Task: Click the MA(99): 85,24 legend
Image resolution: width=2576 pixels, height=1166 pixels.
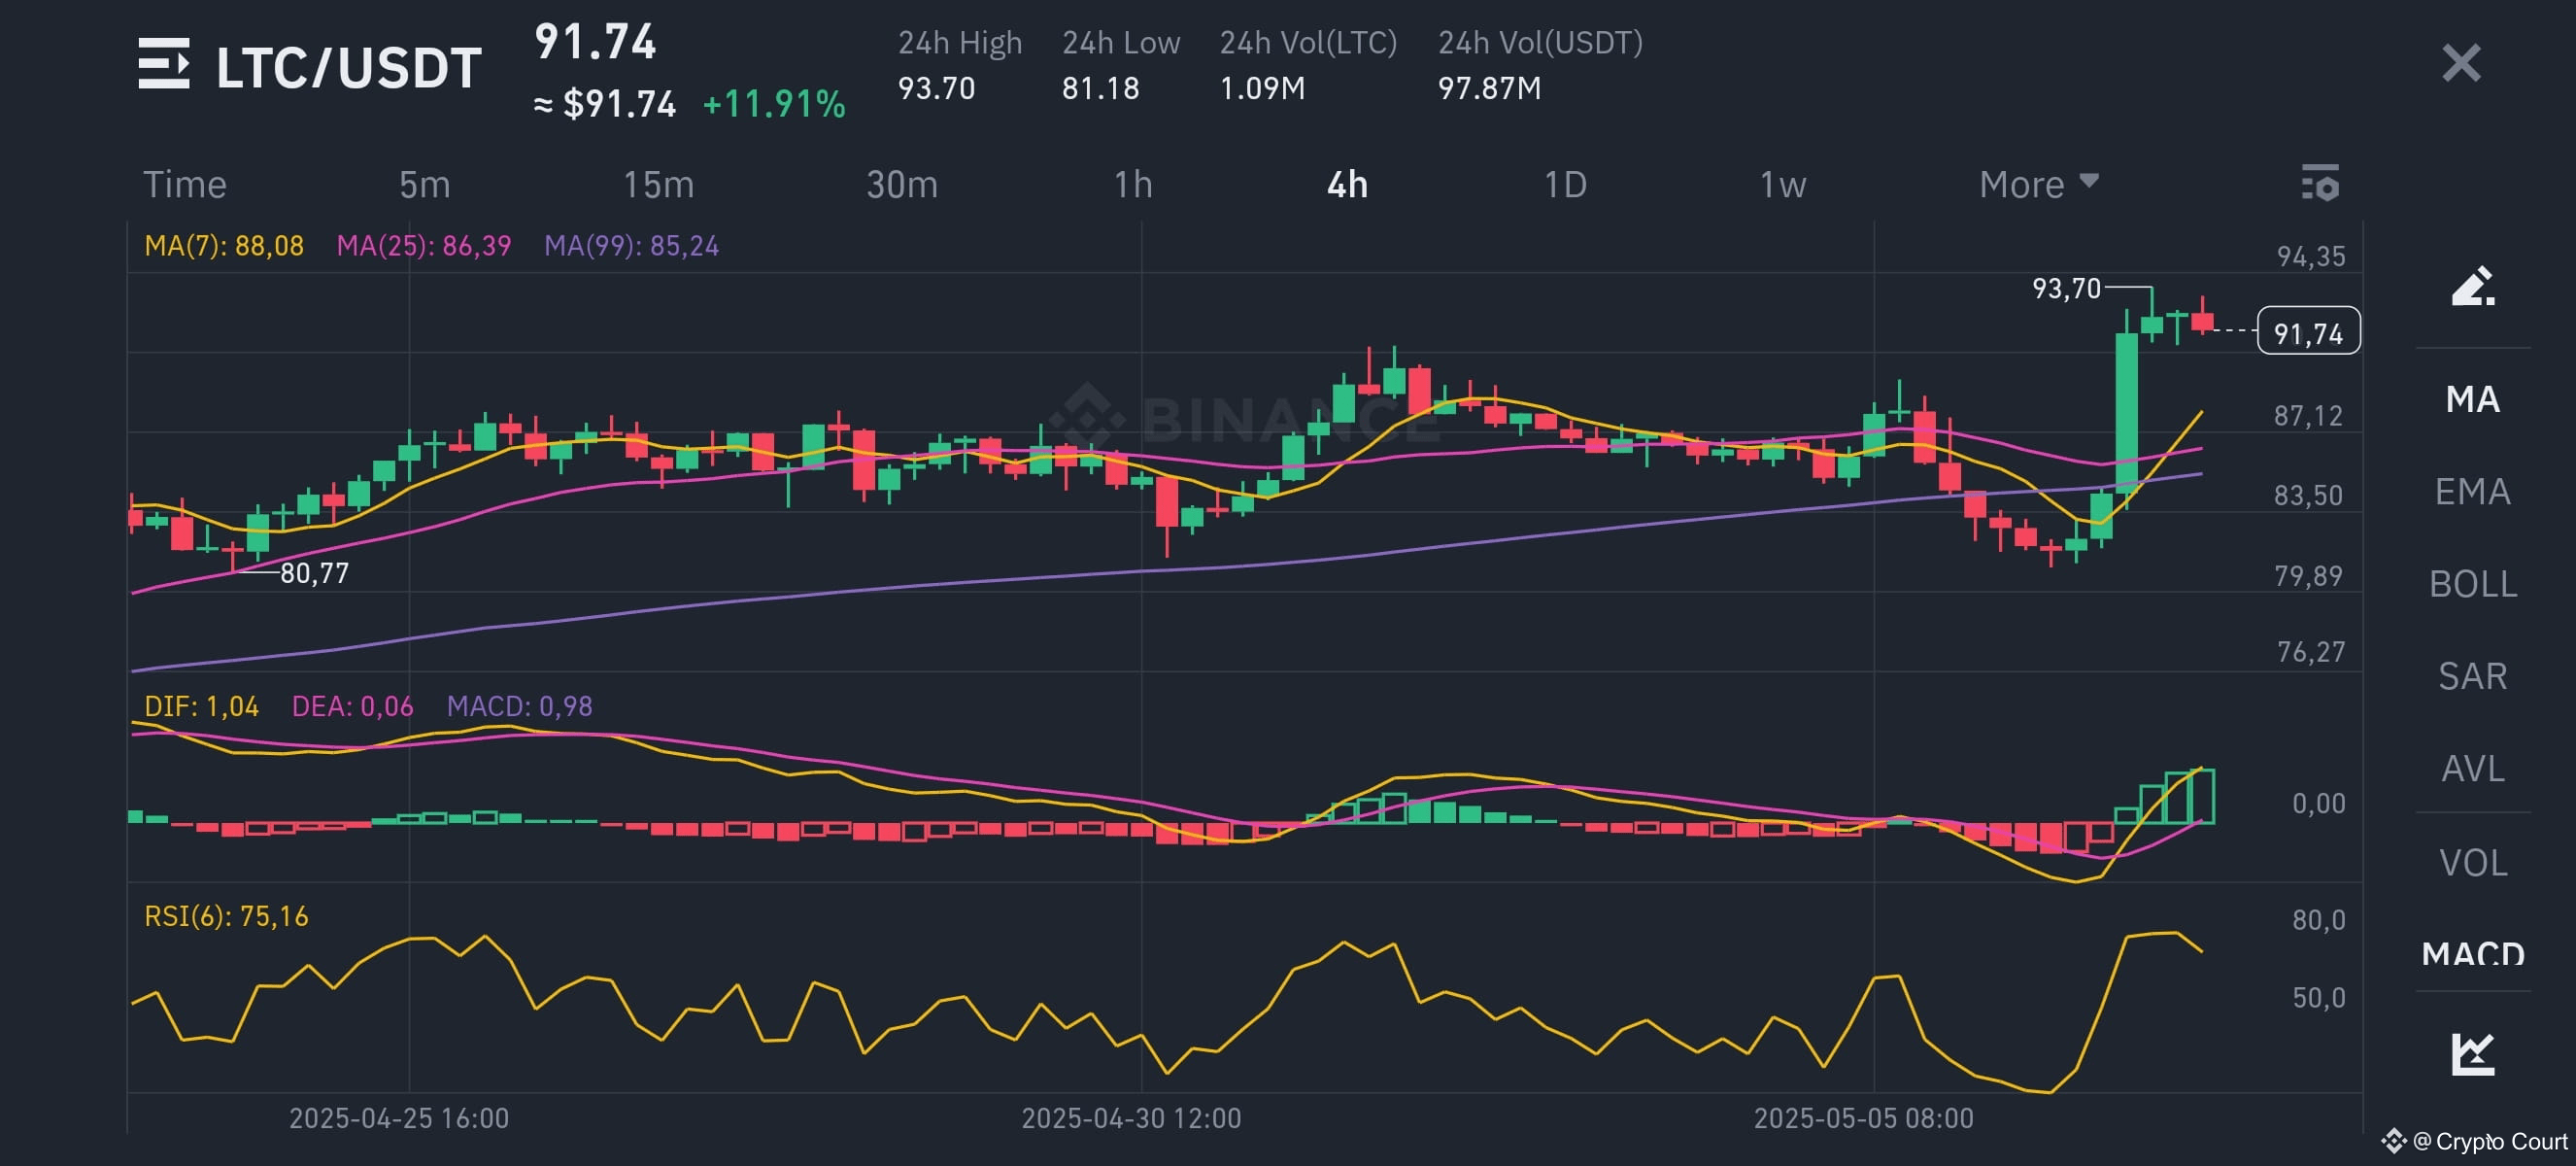Action: (631, 246)
